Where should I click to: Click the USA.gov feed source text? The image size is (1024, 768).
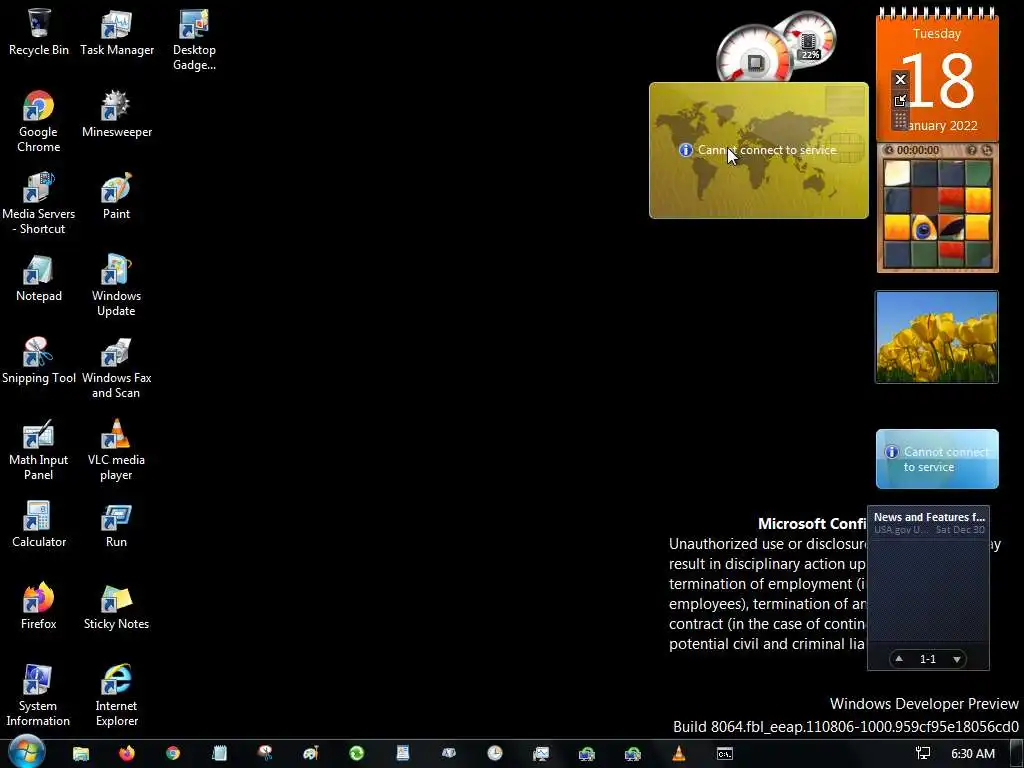901,530
